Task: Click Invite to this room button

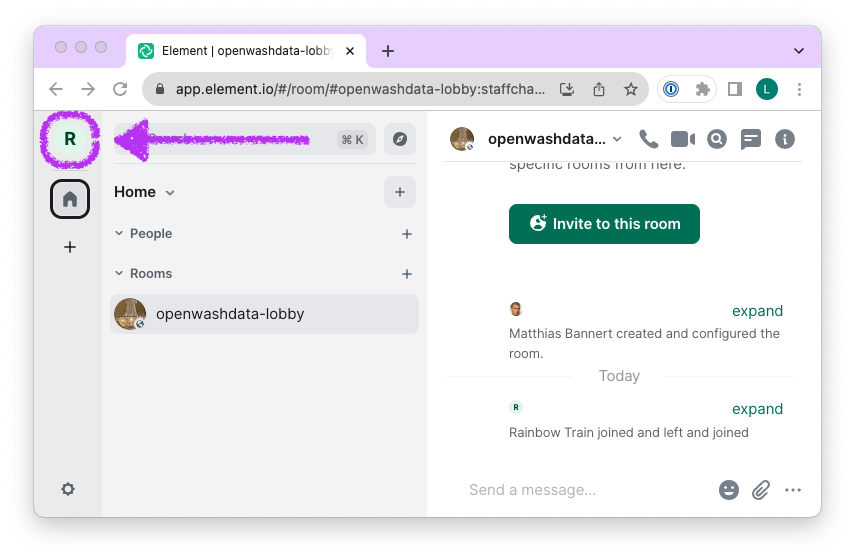Action: tap(604, 224)
